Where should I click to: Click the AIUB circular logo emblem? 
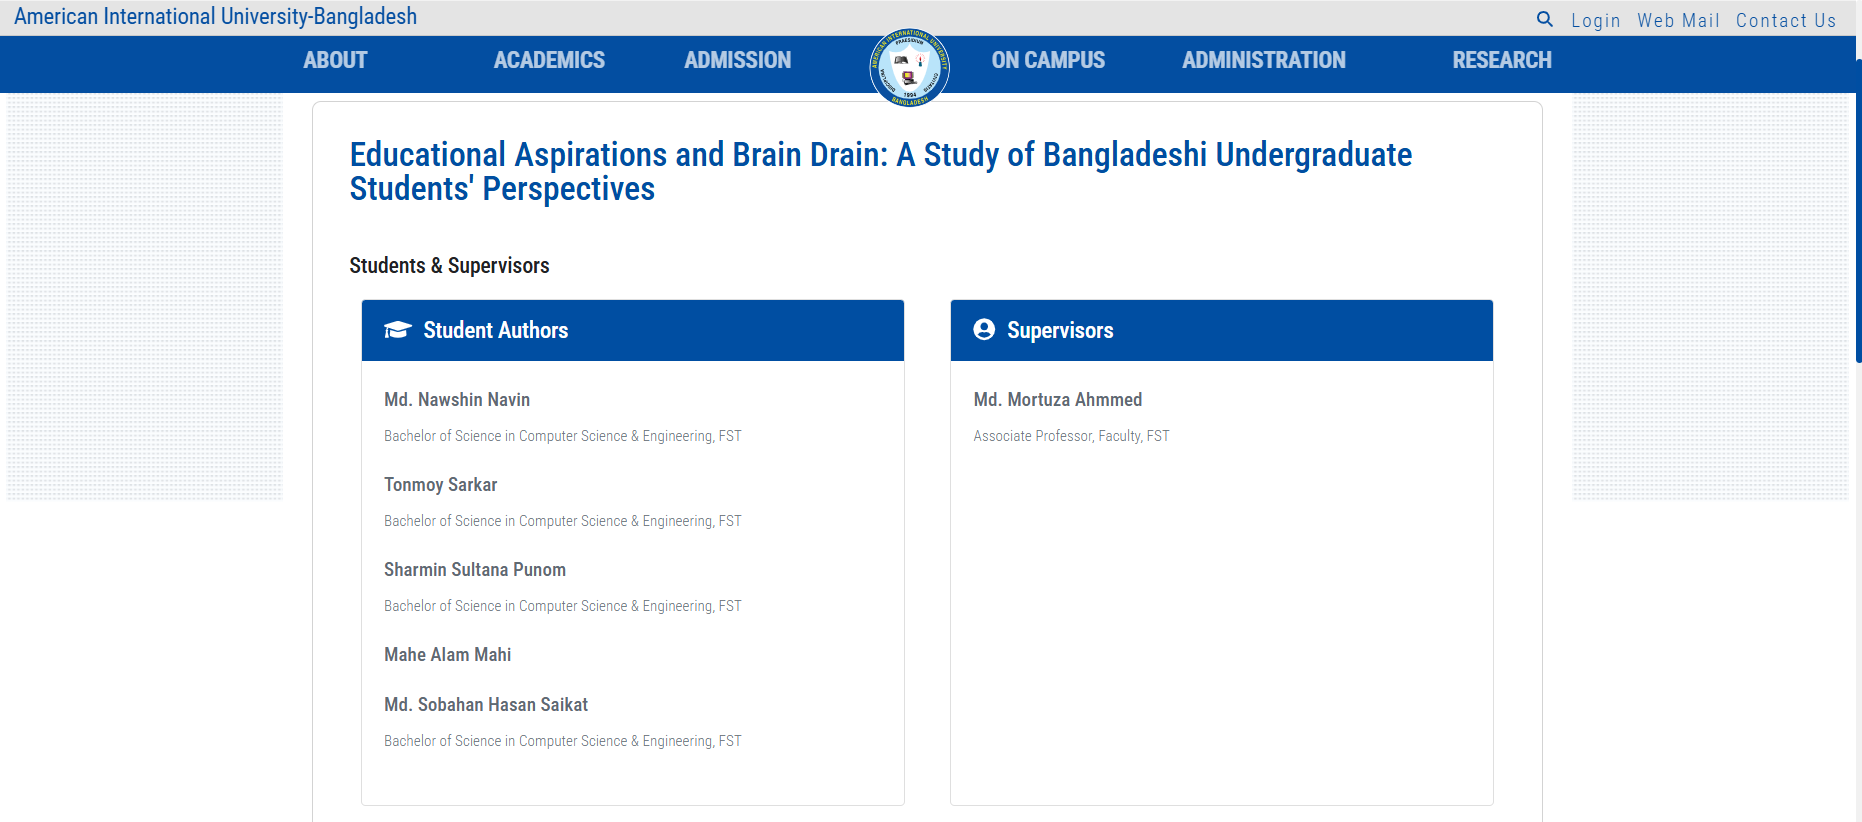click(909, 67)
